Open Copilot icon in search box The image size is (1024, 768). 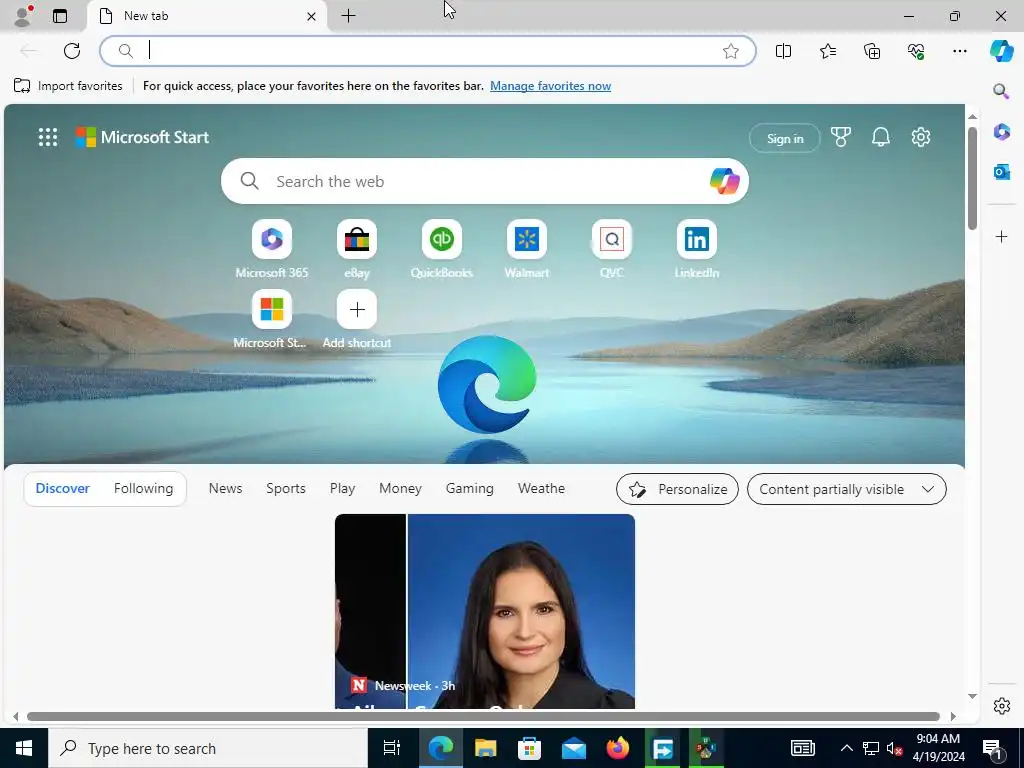pyautogui.click(x=724, y=181)
